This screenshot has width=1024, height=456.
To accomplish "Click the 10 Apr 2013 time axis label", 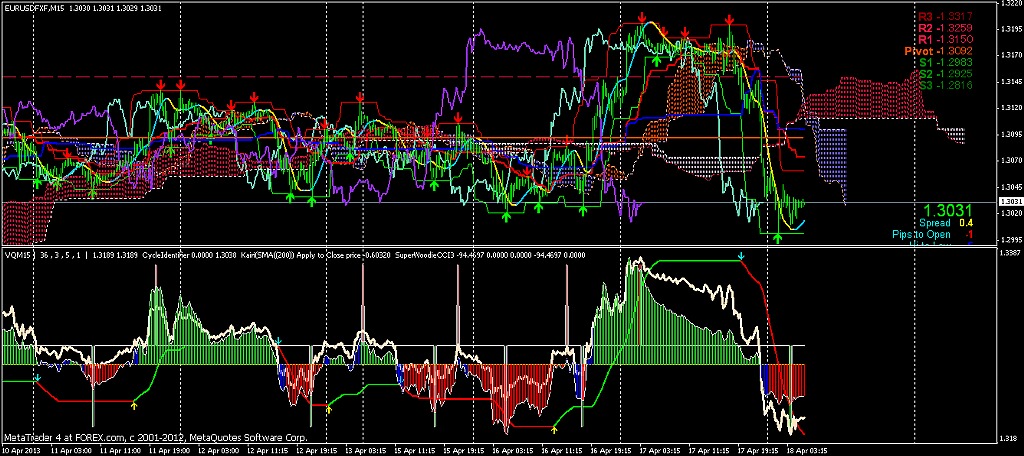I will coord(26,450).
